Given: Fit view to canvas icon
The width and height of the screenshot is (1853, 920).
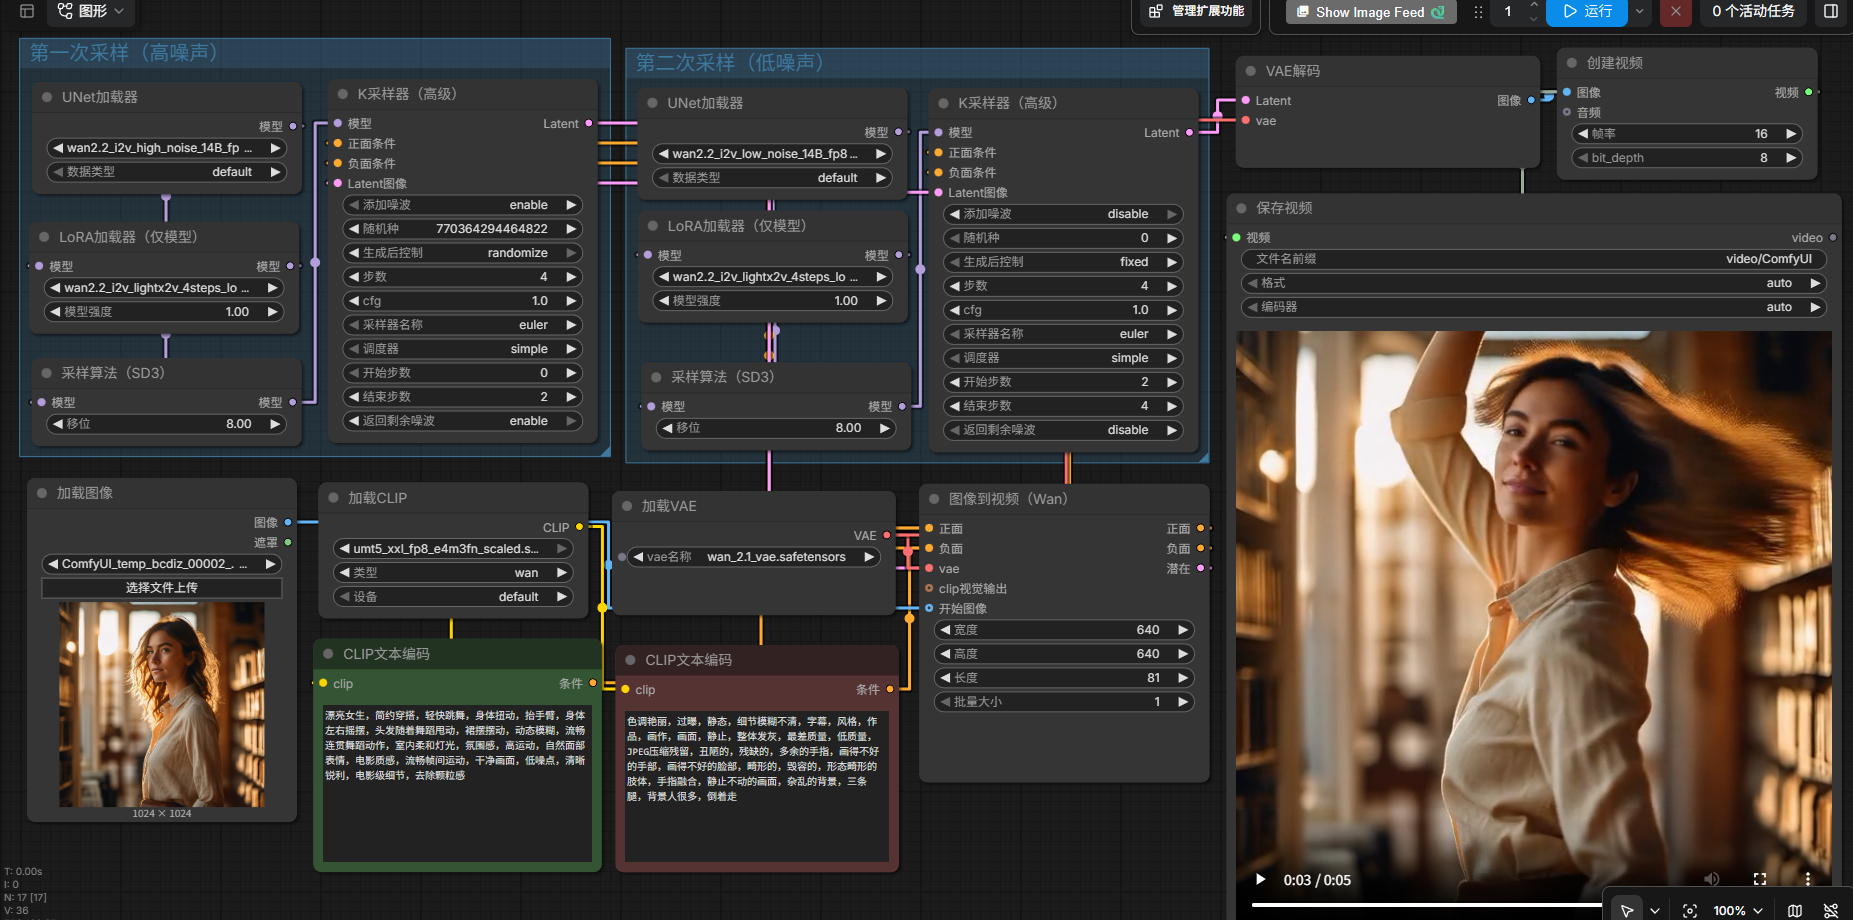Looking at the screenshot, I should pos(1690,910).
